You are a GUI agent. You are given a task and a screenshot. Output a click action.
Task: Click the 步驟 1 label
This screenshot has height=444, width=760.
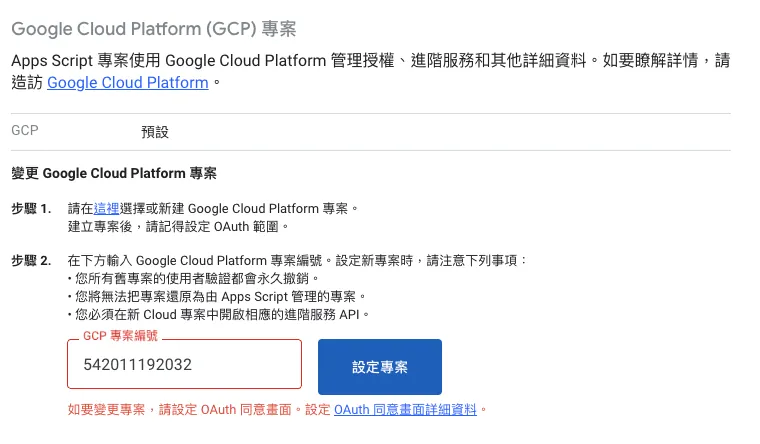[31, 209]
